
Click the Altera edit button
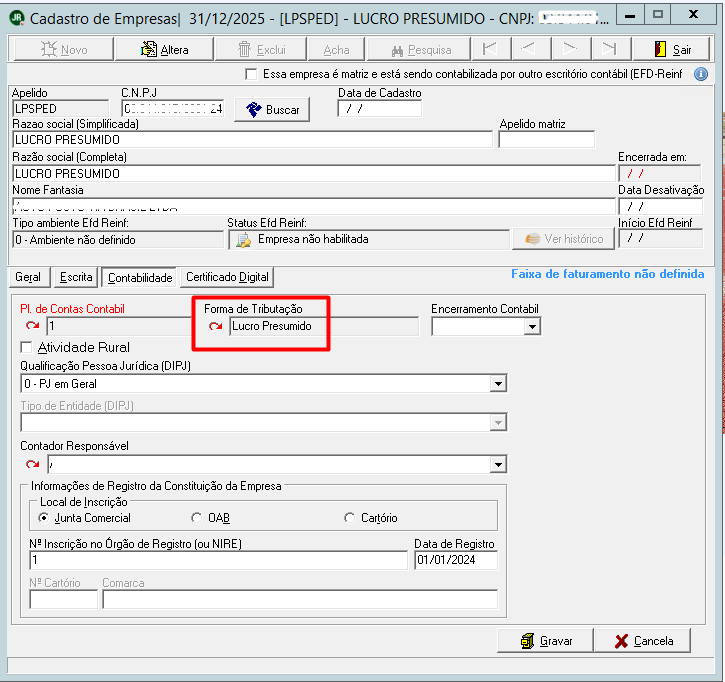[164, 49]
